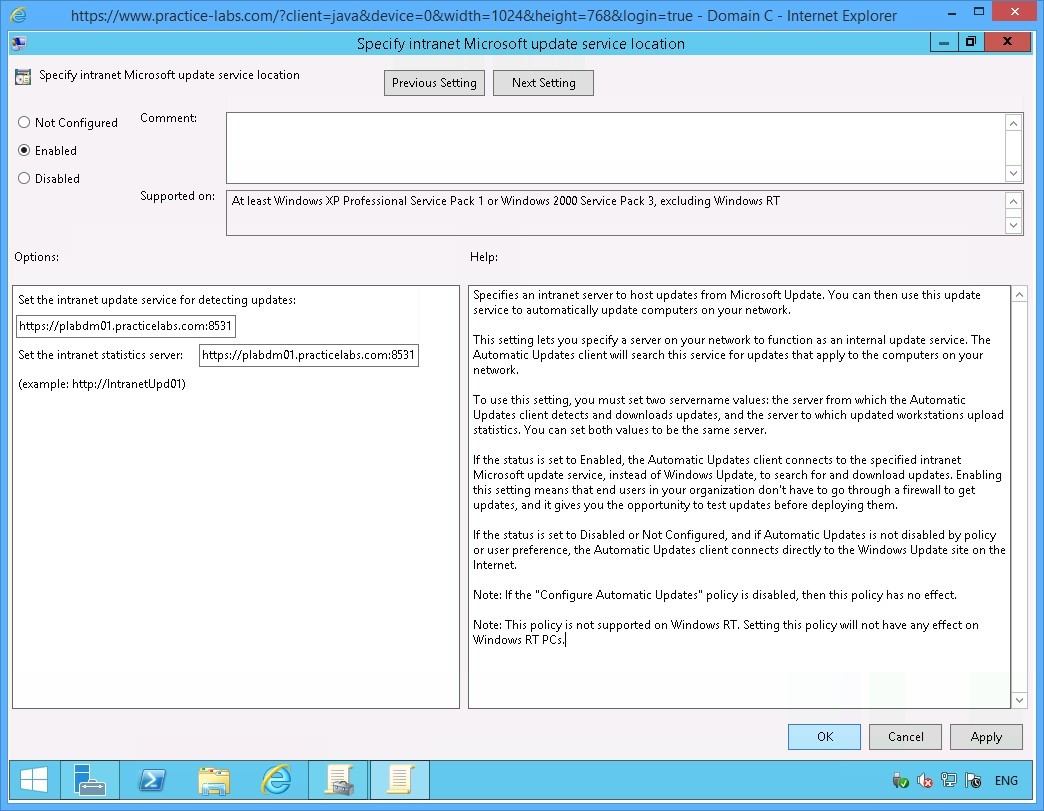Click the Help panel scroll down arrow

point(1019,700)
